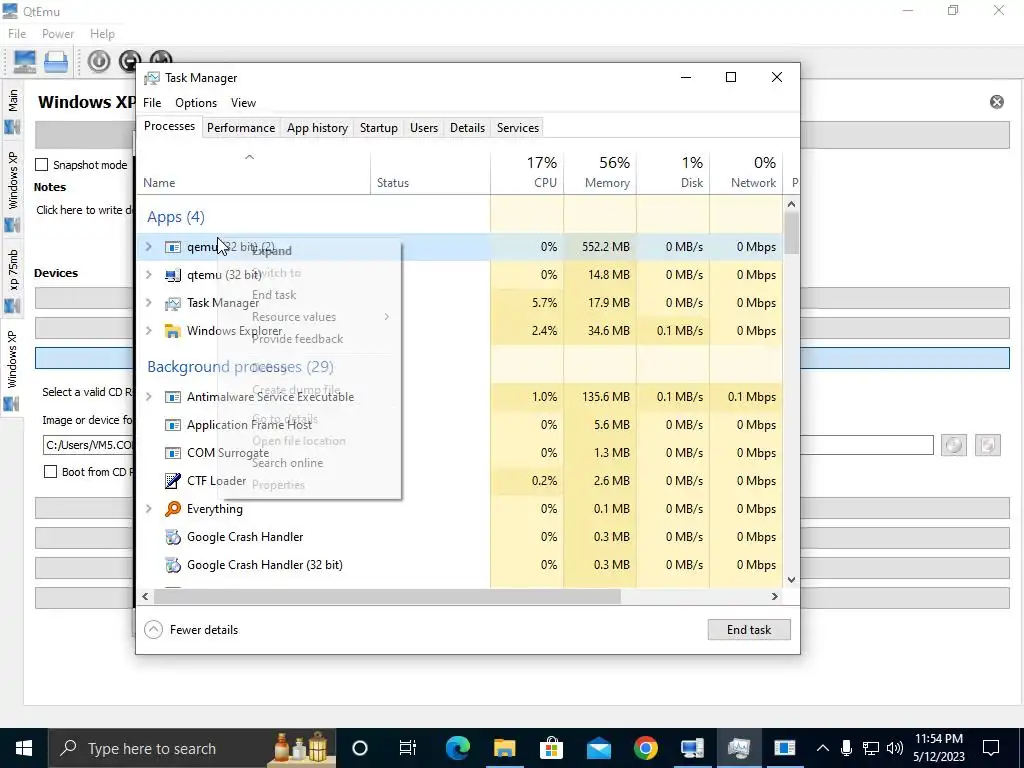Click the End task button

coord(749,630)
